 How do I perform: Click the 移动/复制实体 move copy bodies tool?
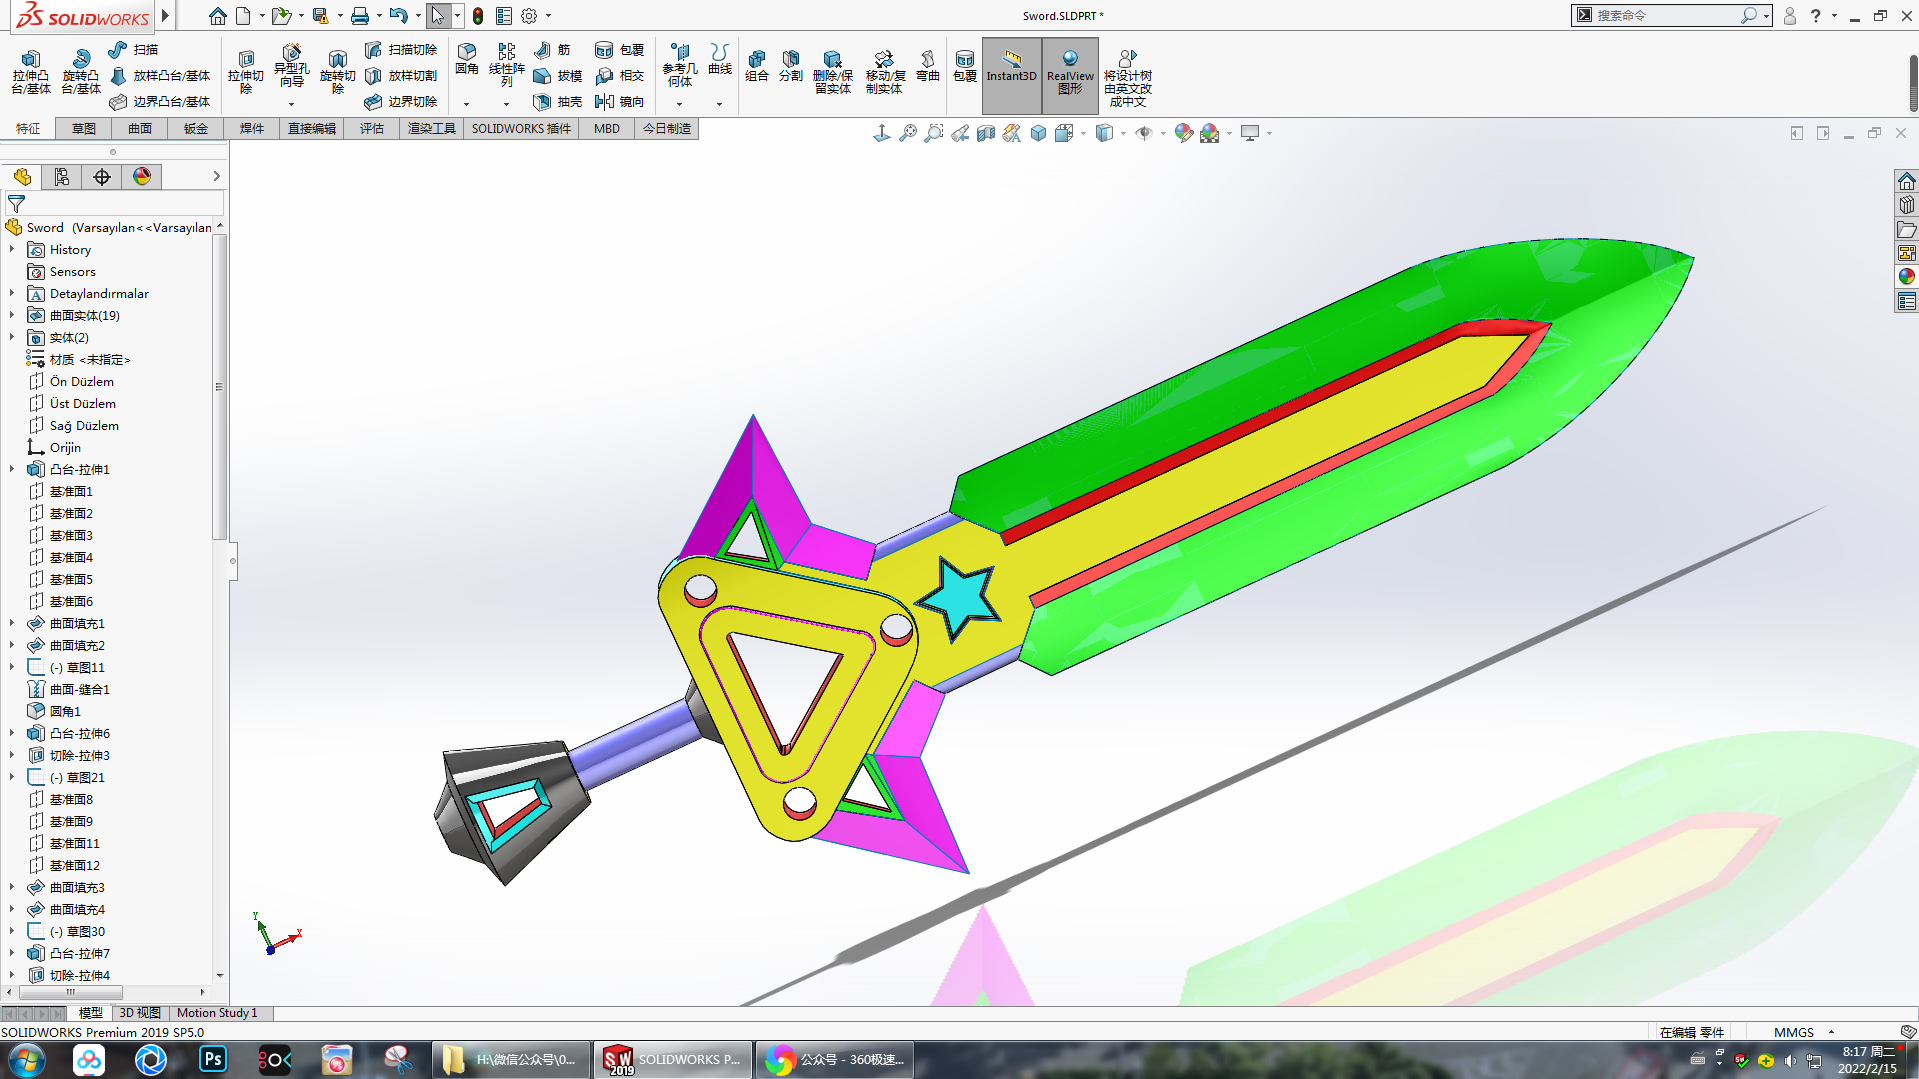pos(884,72)
